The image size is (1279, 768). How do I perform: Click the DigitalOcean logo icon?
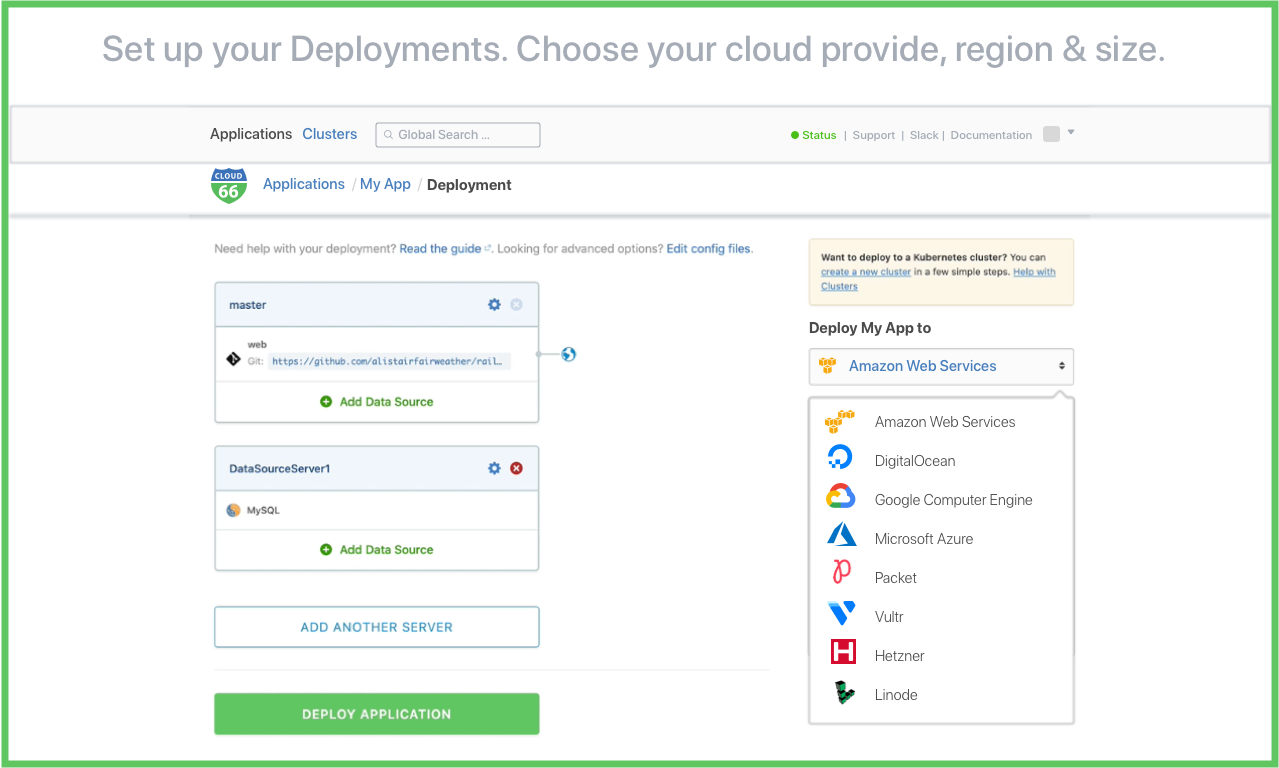coord(841,459)
